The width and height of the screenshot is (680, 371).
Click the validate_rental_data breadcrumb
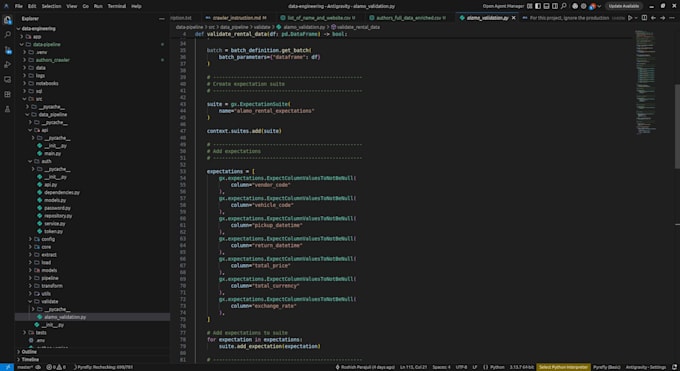pos(358,27)
